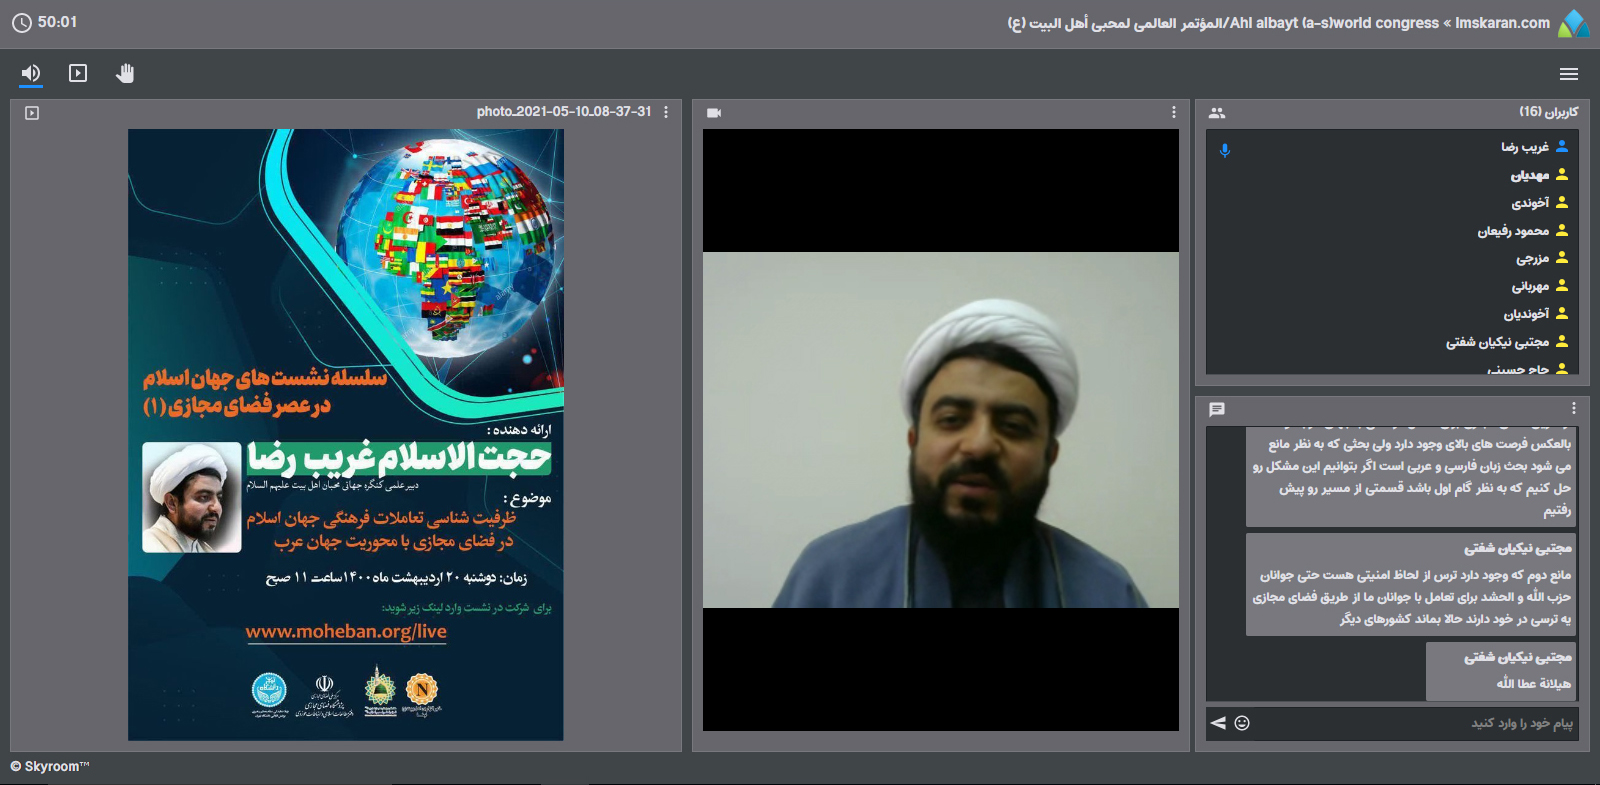
Task: Select user غریب رضا in the list
Action: [1524, 147]
